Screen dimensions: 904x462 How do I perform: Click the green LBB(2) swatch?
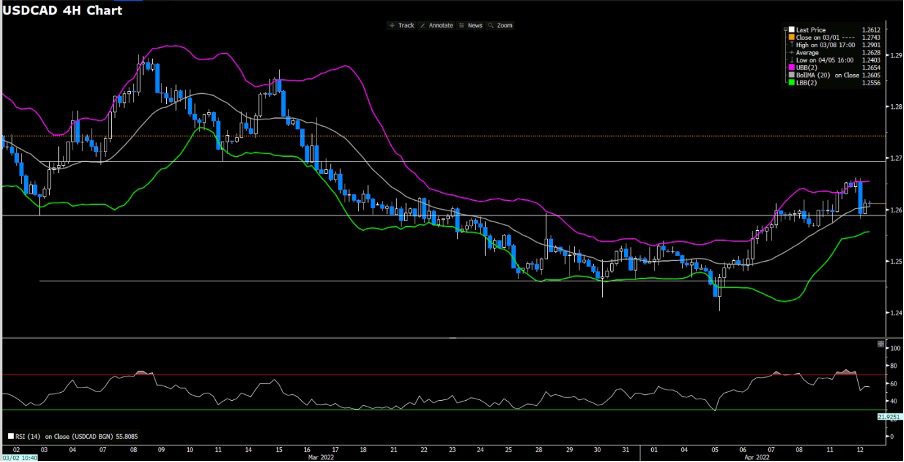[792, 83]
